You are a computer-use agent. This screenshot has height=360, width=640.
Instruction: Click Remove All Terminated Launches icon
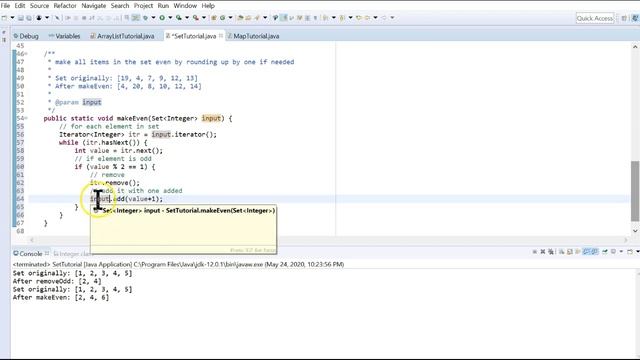[x=551, y=251]
